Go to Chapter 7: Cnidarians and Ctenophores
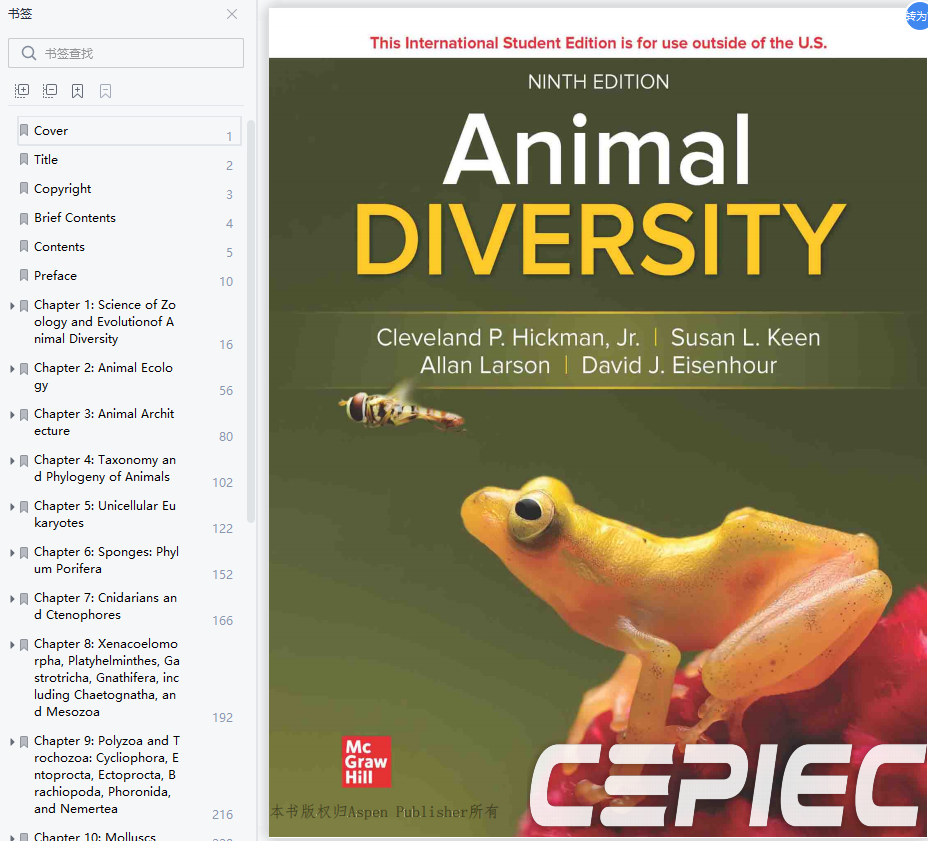Screen dimensions: 928x841 point(105,607)
